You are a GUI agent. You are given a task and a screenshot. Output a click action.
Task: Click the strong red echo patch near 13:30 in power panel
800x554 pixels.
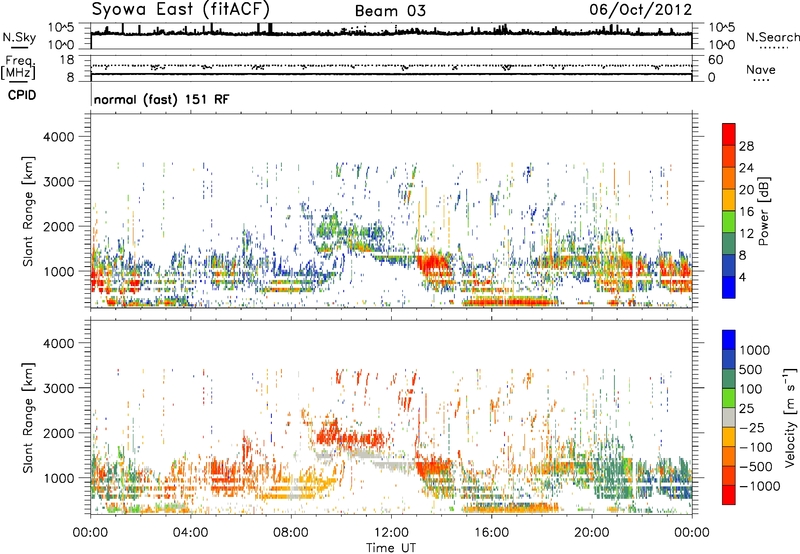pos(434,264)
